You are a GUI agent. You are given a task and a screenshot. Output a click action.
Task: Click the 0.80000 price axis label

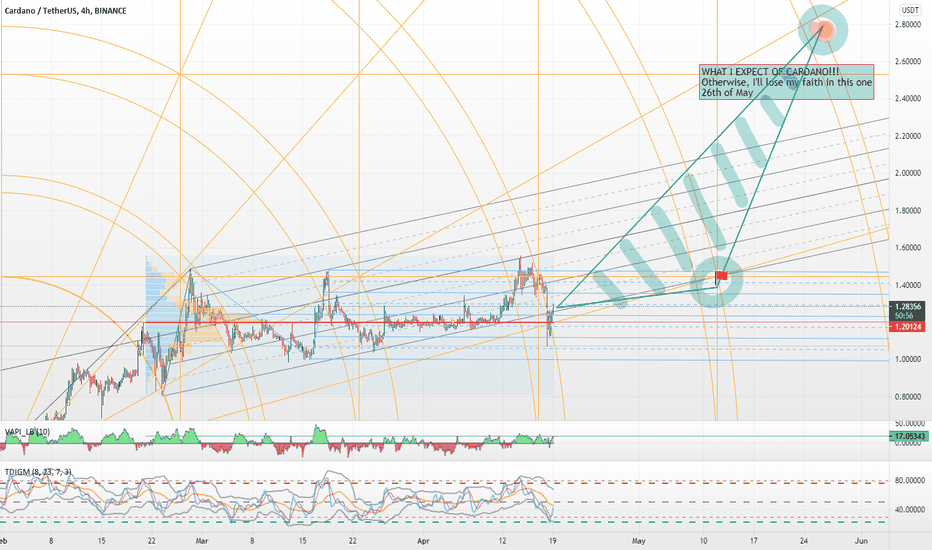point(909,397)
